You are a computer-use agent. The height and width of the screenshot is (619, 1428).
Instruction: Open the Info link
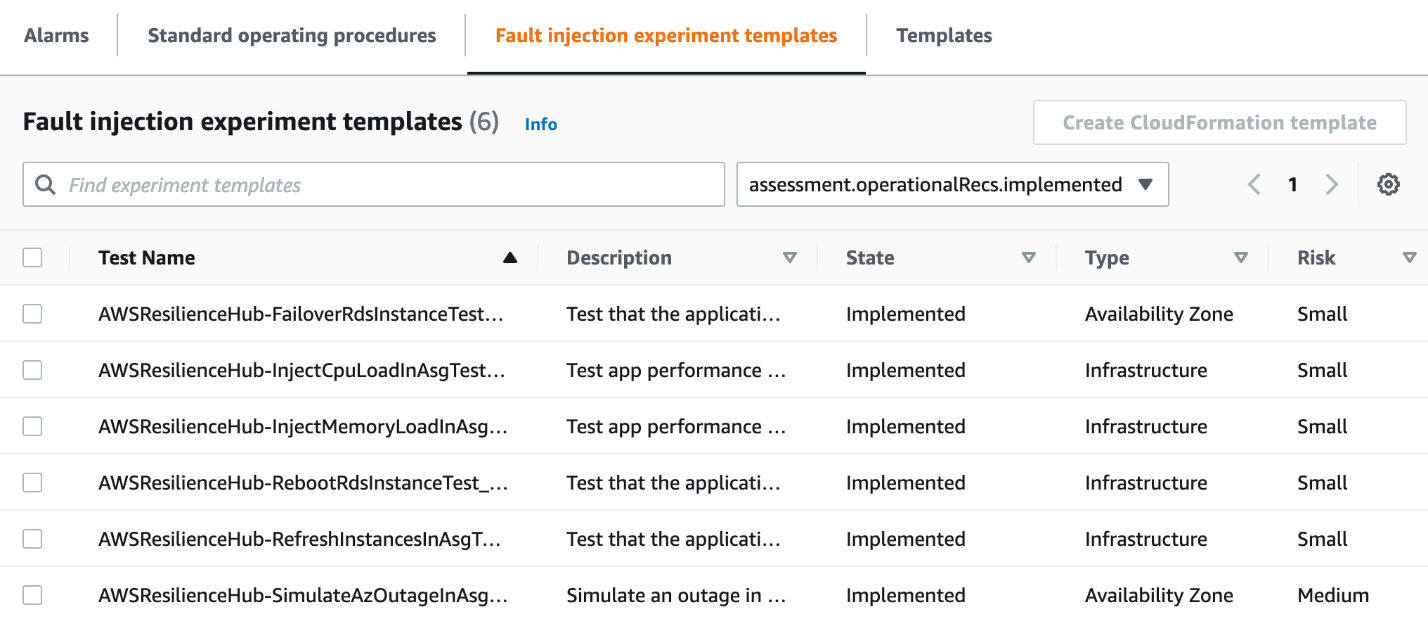(541, 124)
